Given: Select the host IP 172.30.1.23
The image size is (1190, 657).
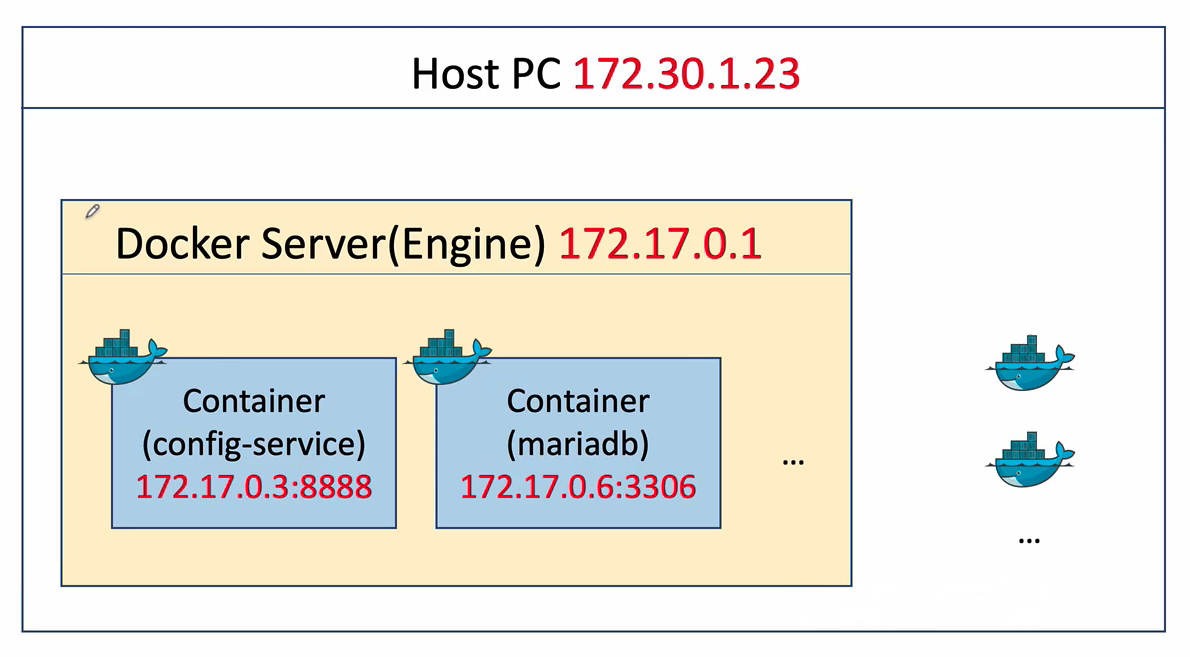Looking at the screenshot, I should (686, 75).
